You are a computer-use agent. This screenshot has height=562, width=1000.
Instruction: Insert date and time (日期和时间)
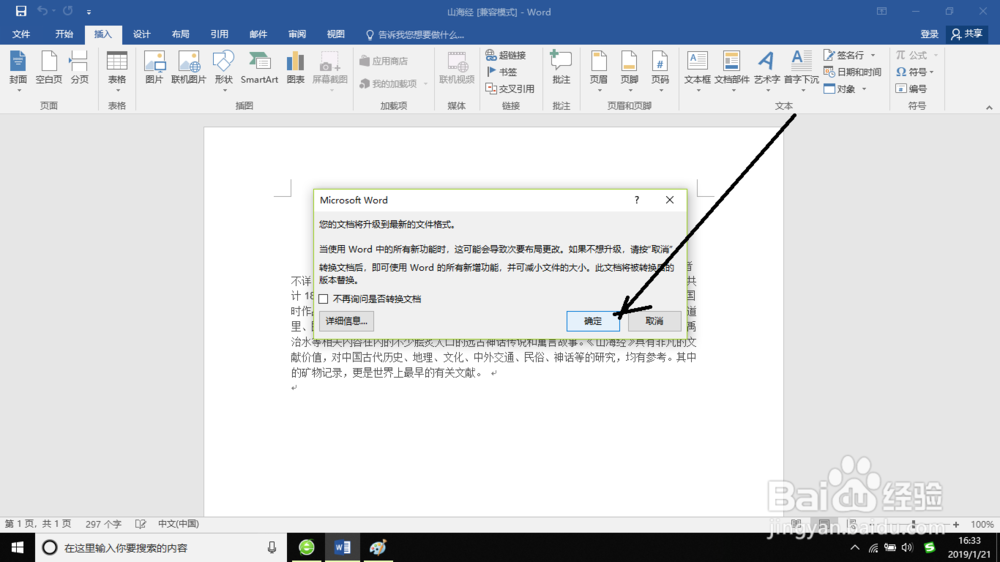click(852, 72)
